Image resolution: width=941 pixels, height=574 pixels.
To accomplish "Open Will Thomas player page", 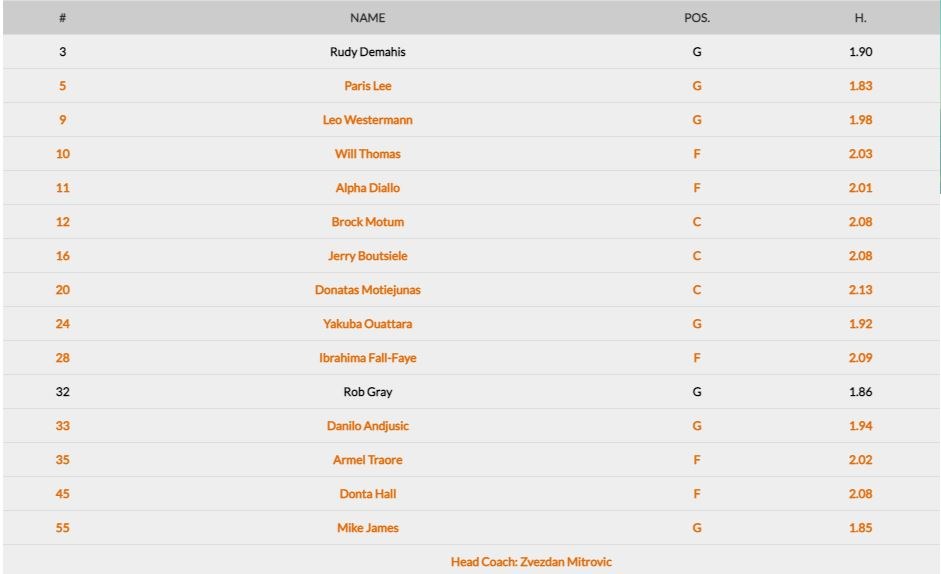I will pyautogui.click(x=367, y=154).
